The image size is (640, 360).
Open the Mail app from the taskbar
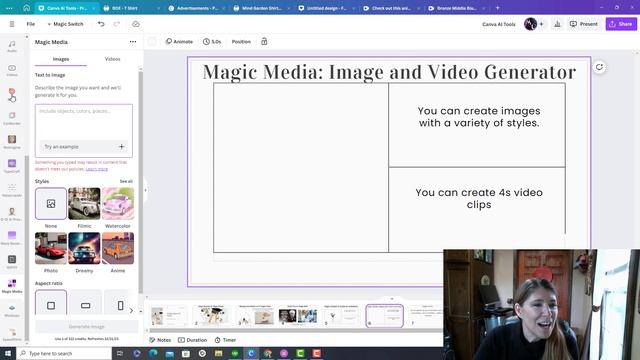click(x=169, y=353)
